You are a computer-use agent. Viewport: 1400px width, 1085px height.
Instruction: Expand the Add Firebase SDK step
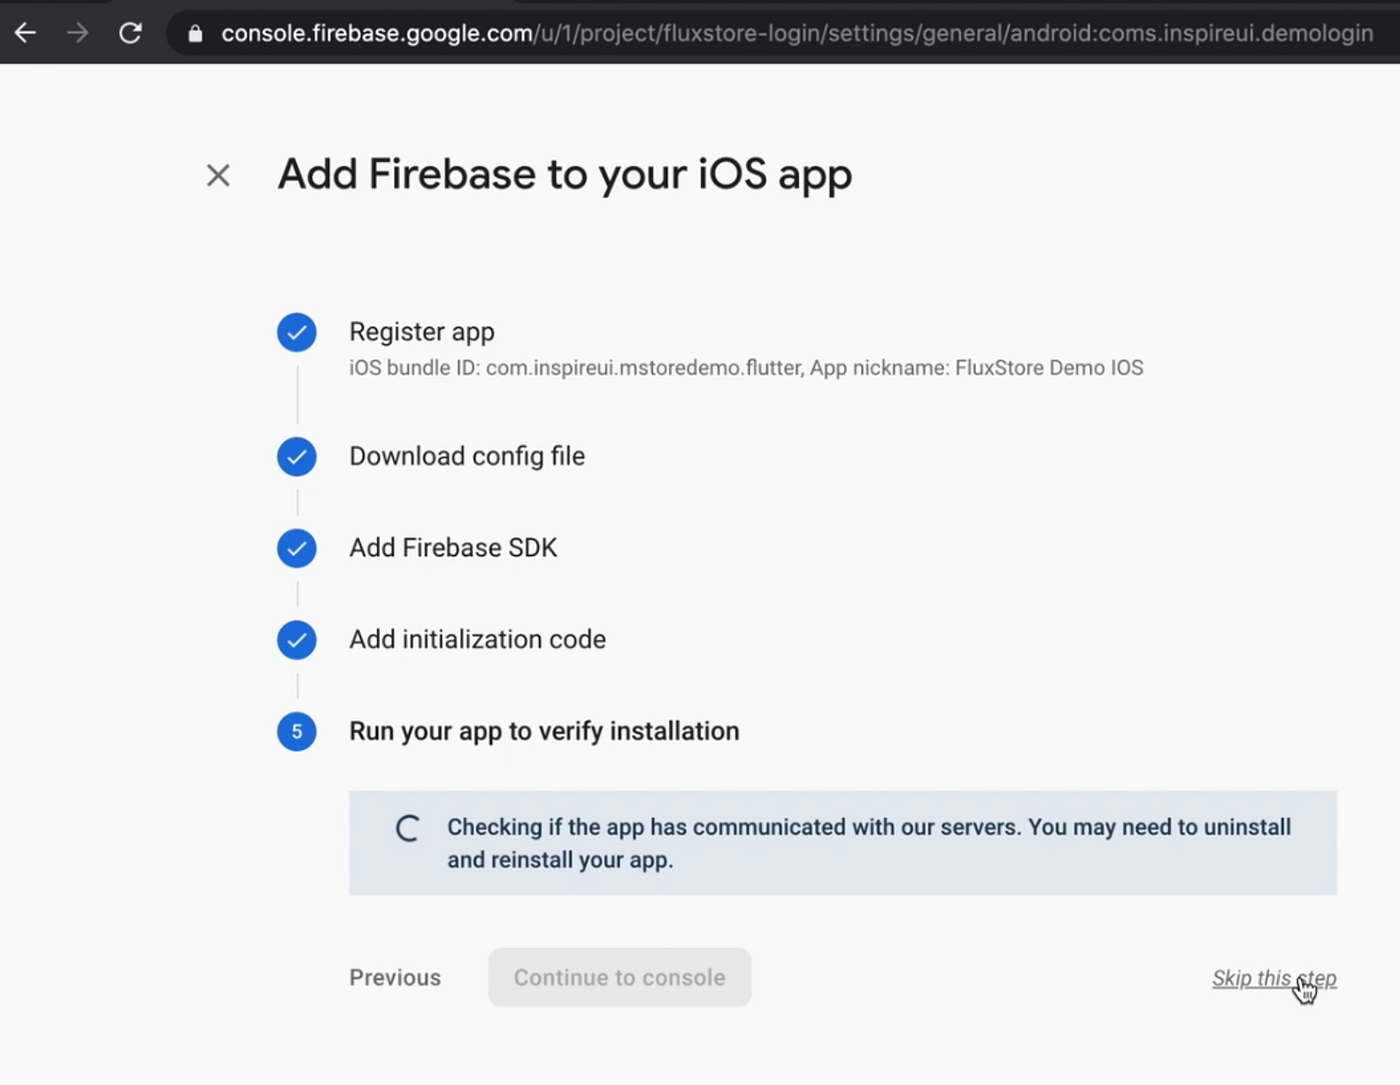(453, 548)
